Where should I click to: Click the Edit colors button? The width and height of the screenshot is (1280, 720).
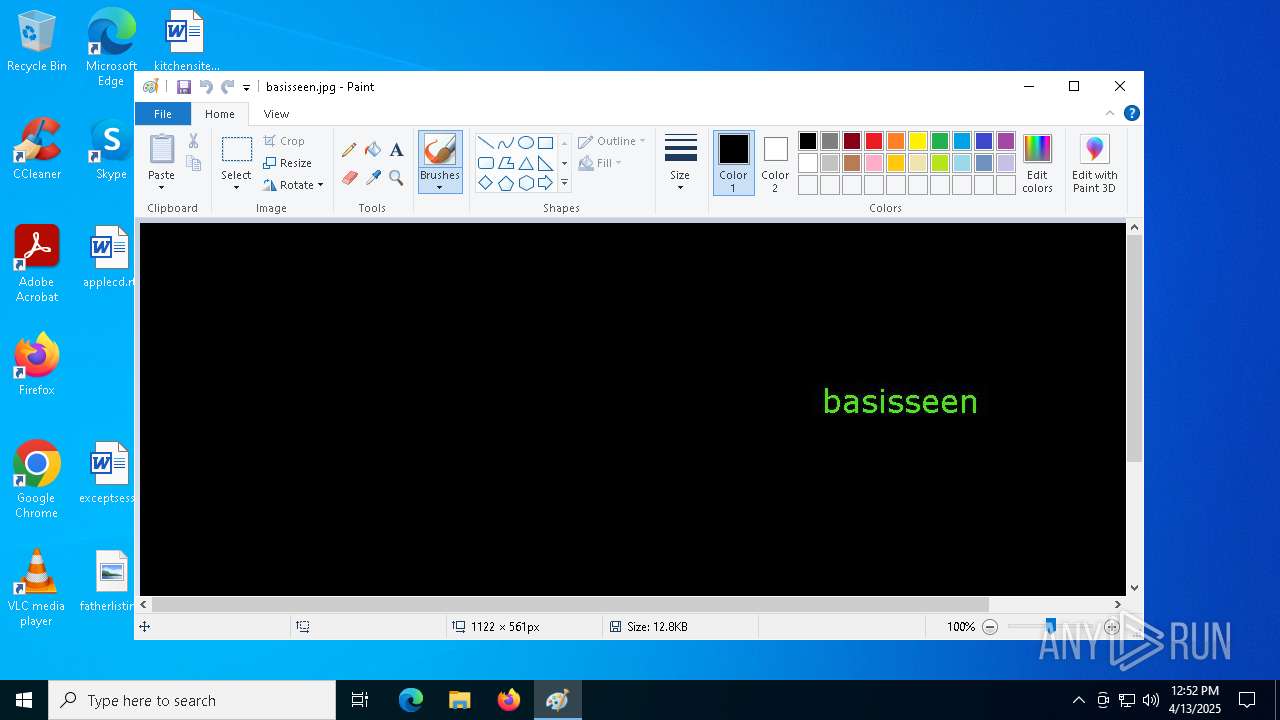1037,163
